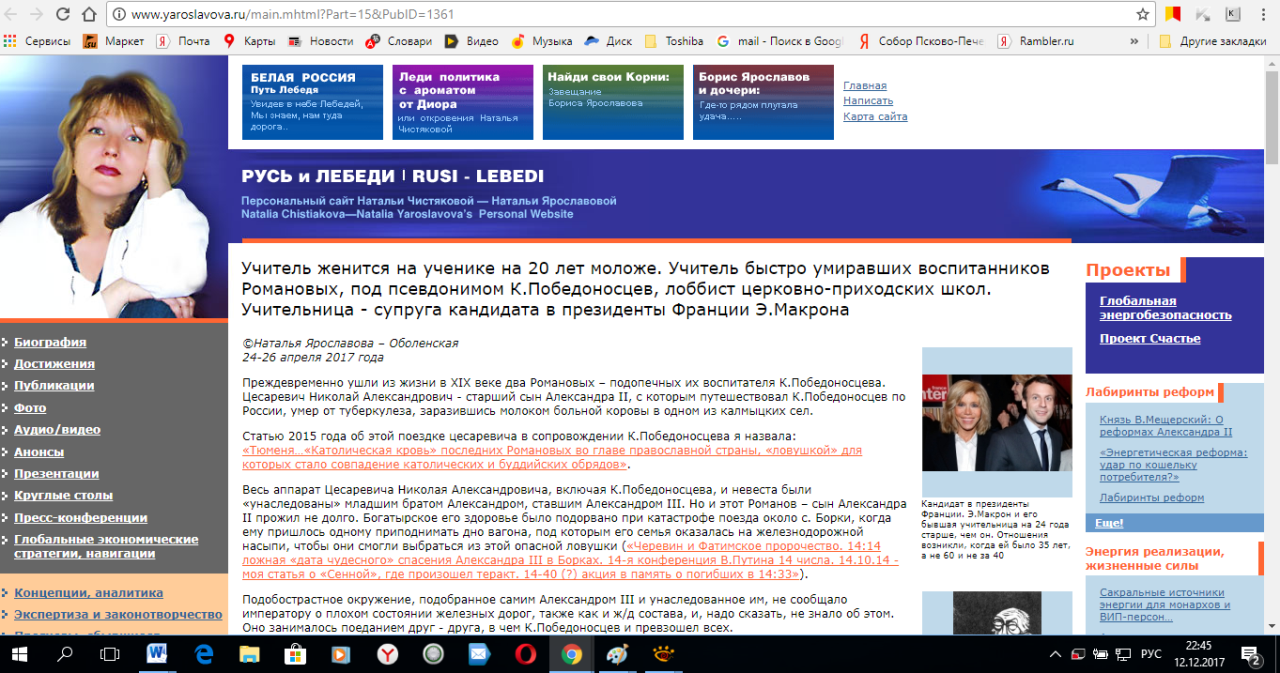Viewport: 1280px width, 673px height.
Task: Open Пресс-конференции in the left menu
Action: pos(81,518)
